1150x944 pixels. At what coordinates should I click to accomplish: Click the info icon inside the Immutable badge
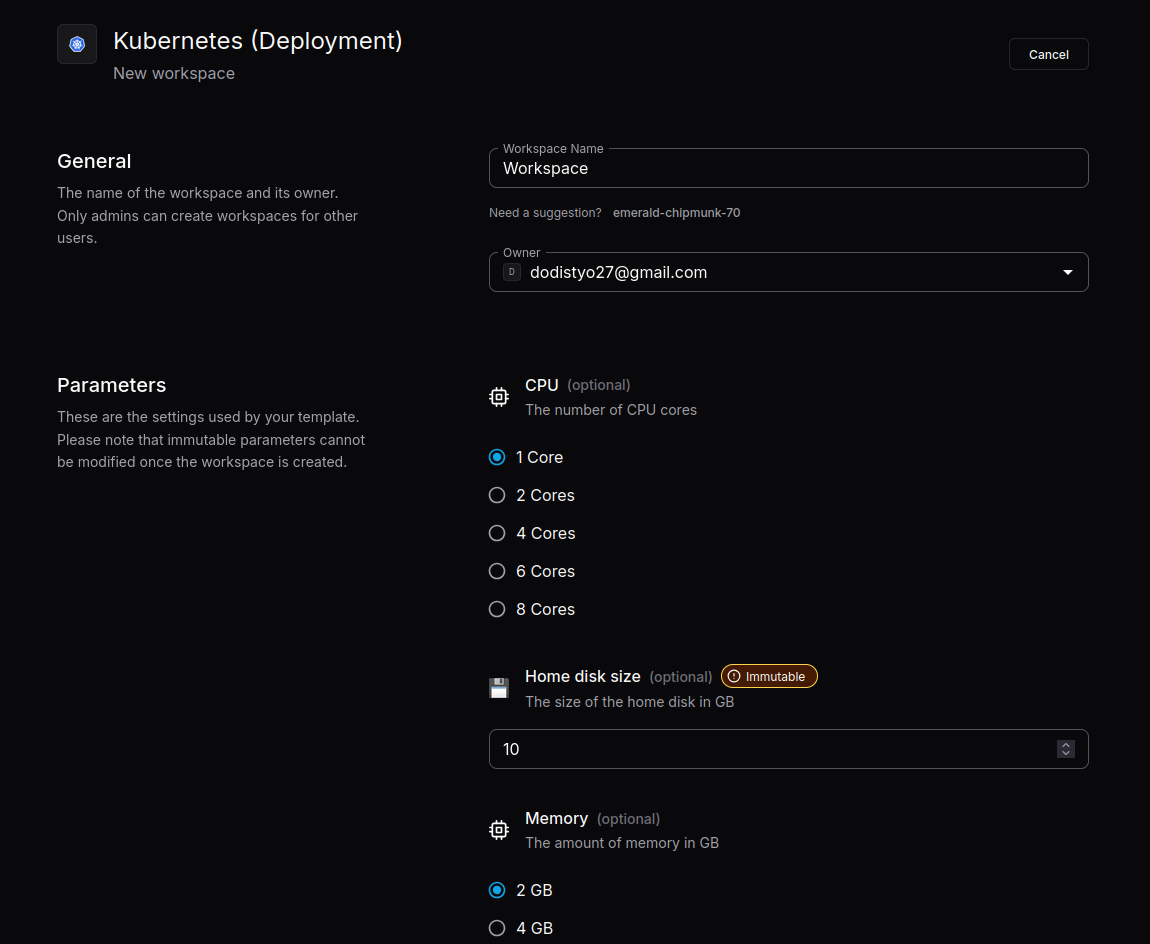pyautogui.click(x=734, y=676)
